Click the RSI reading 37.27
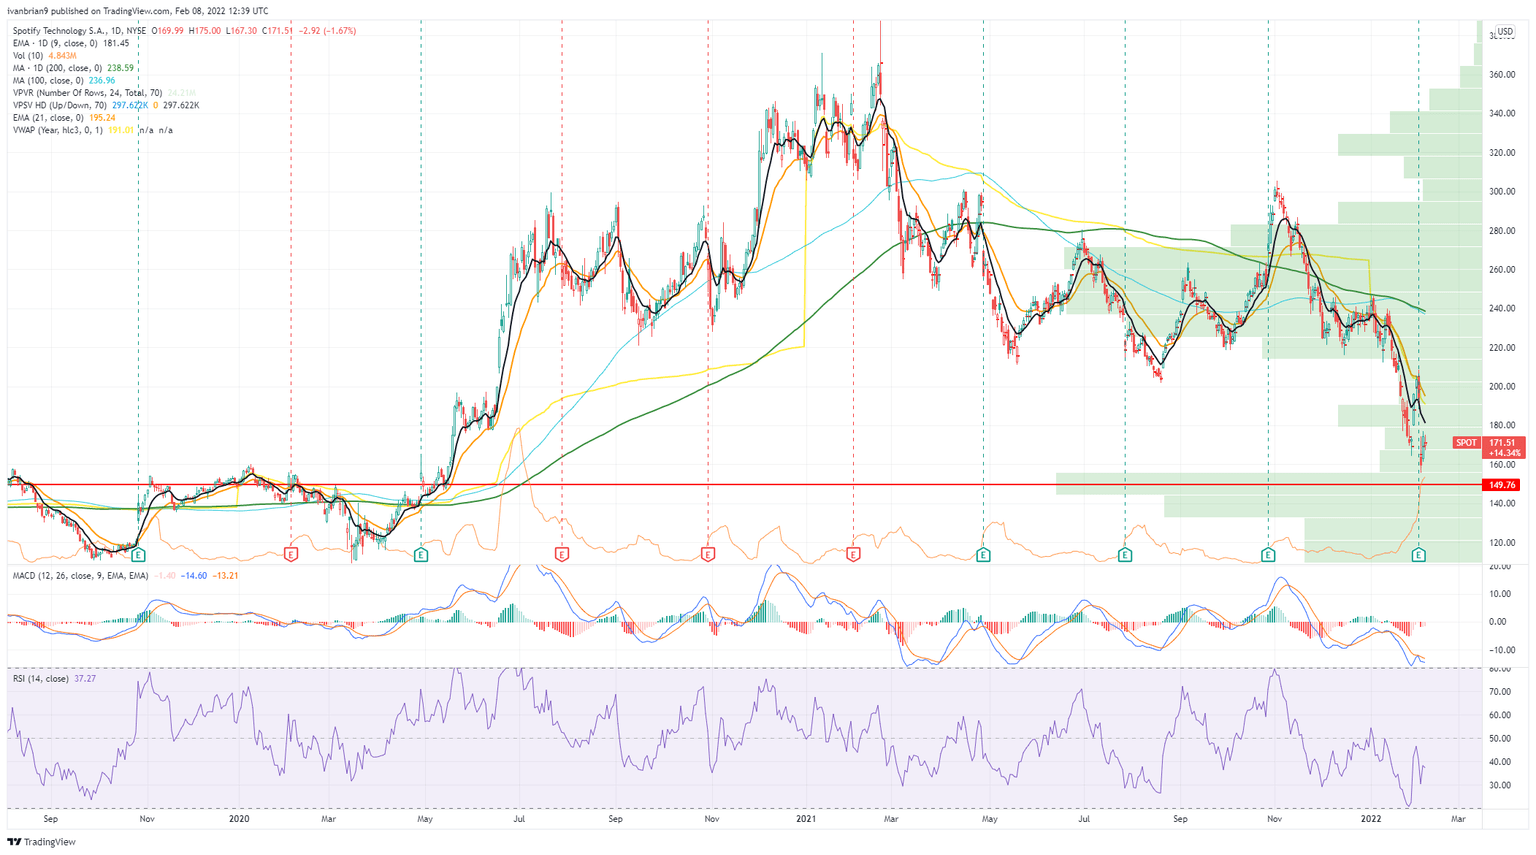Image resolution: width=1536 pixels, height=855 pixels. pos(85,679)
